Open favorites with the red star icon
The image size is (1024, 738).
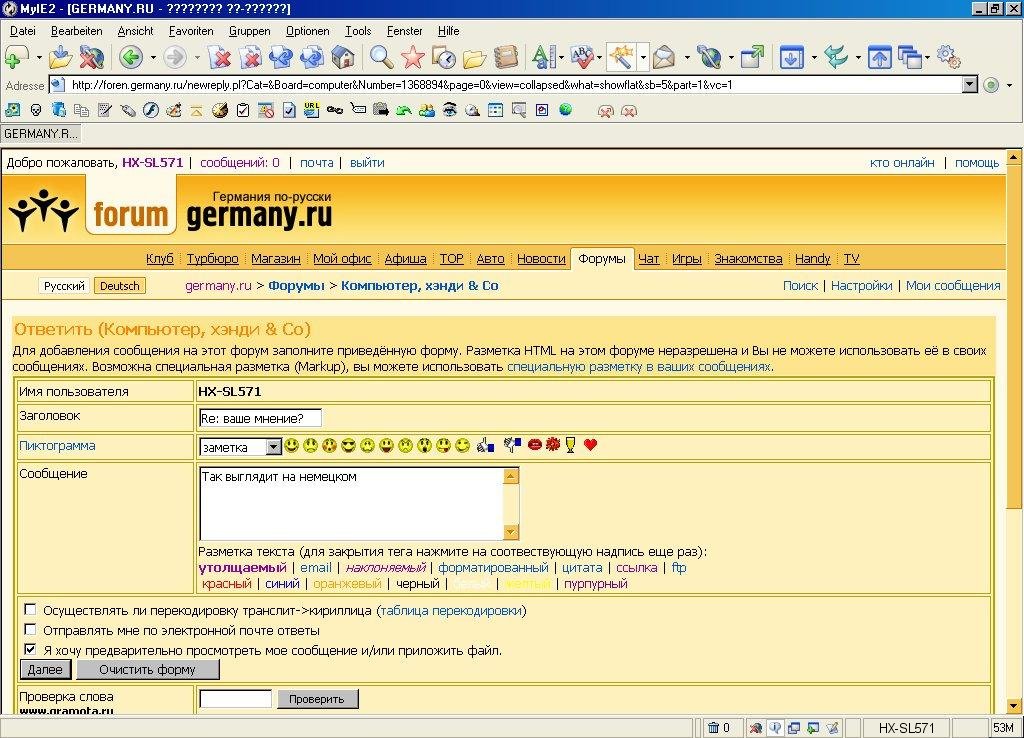coord(413,57)
